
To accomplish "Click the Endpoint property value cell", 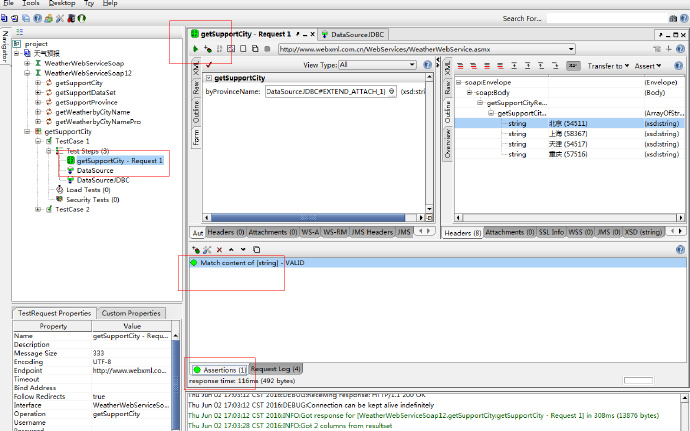I will click(131, 370).
